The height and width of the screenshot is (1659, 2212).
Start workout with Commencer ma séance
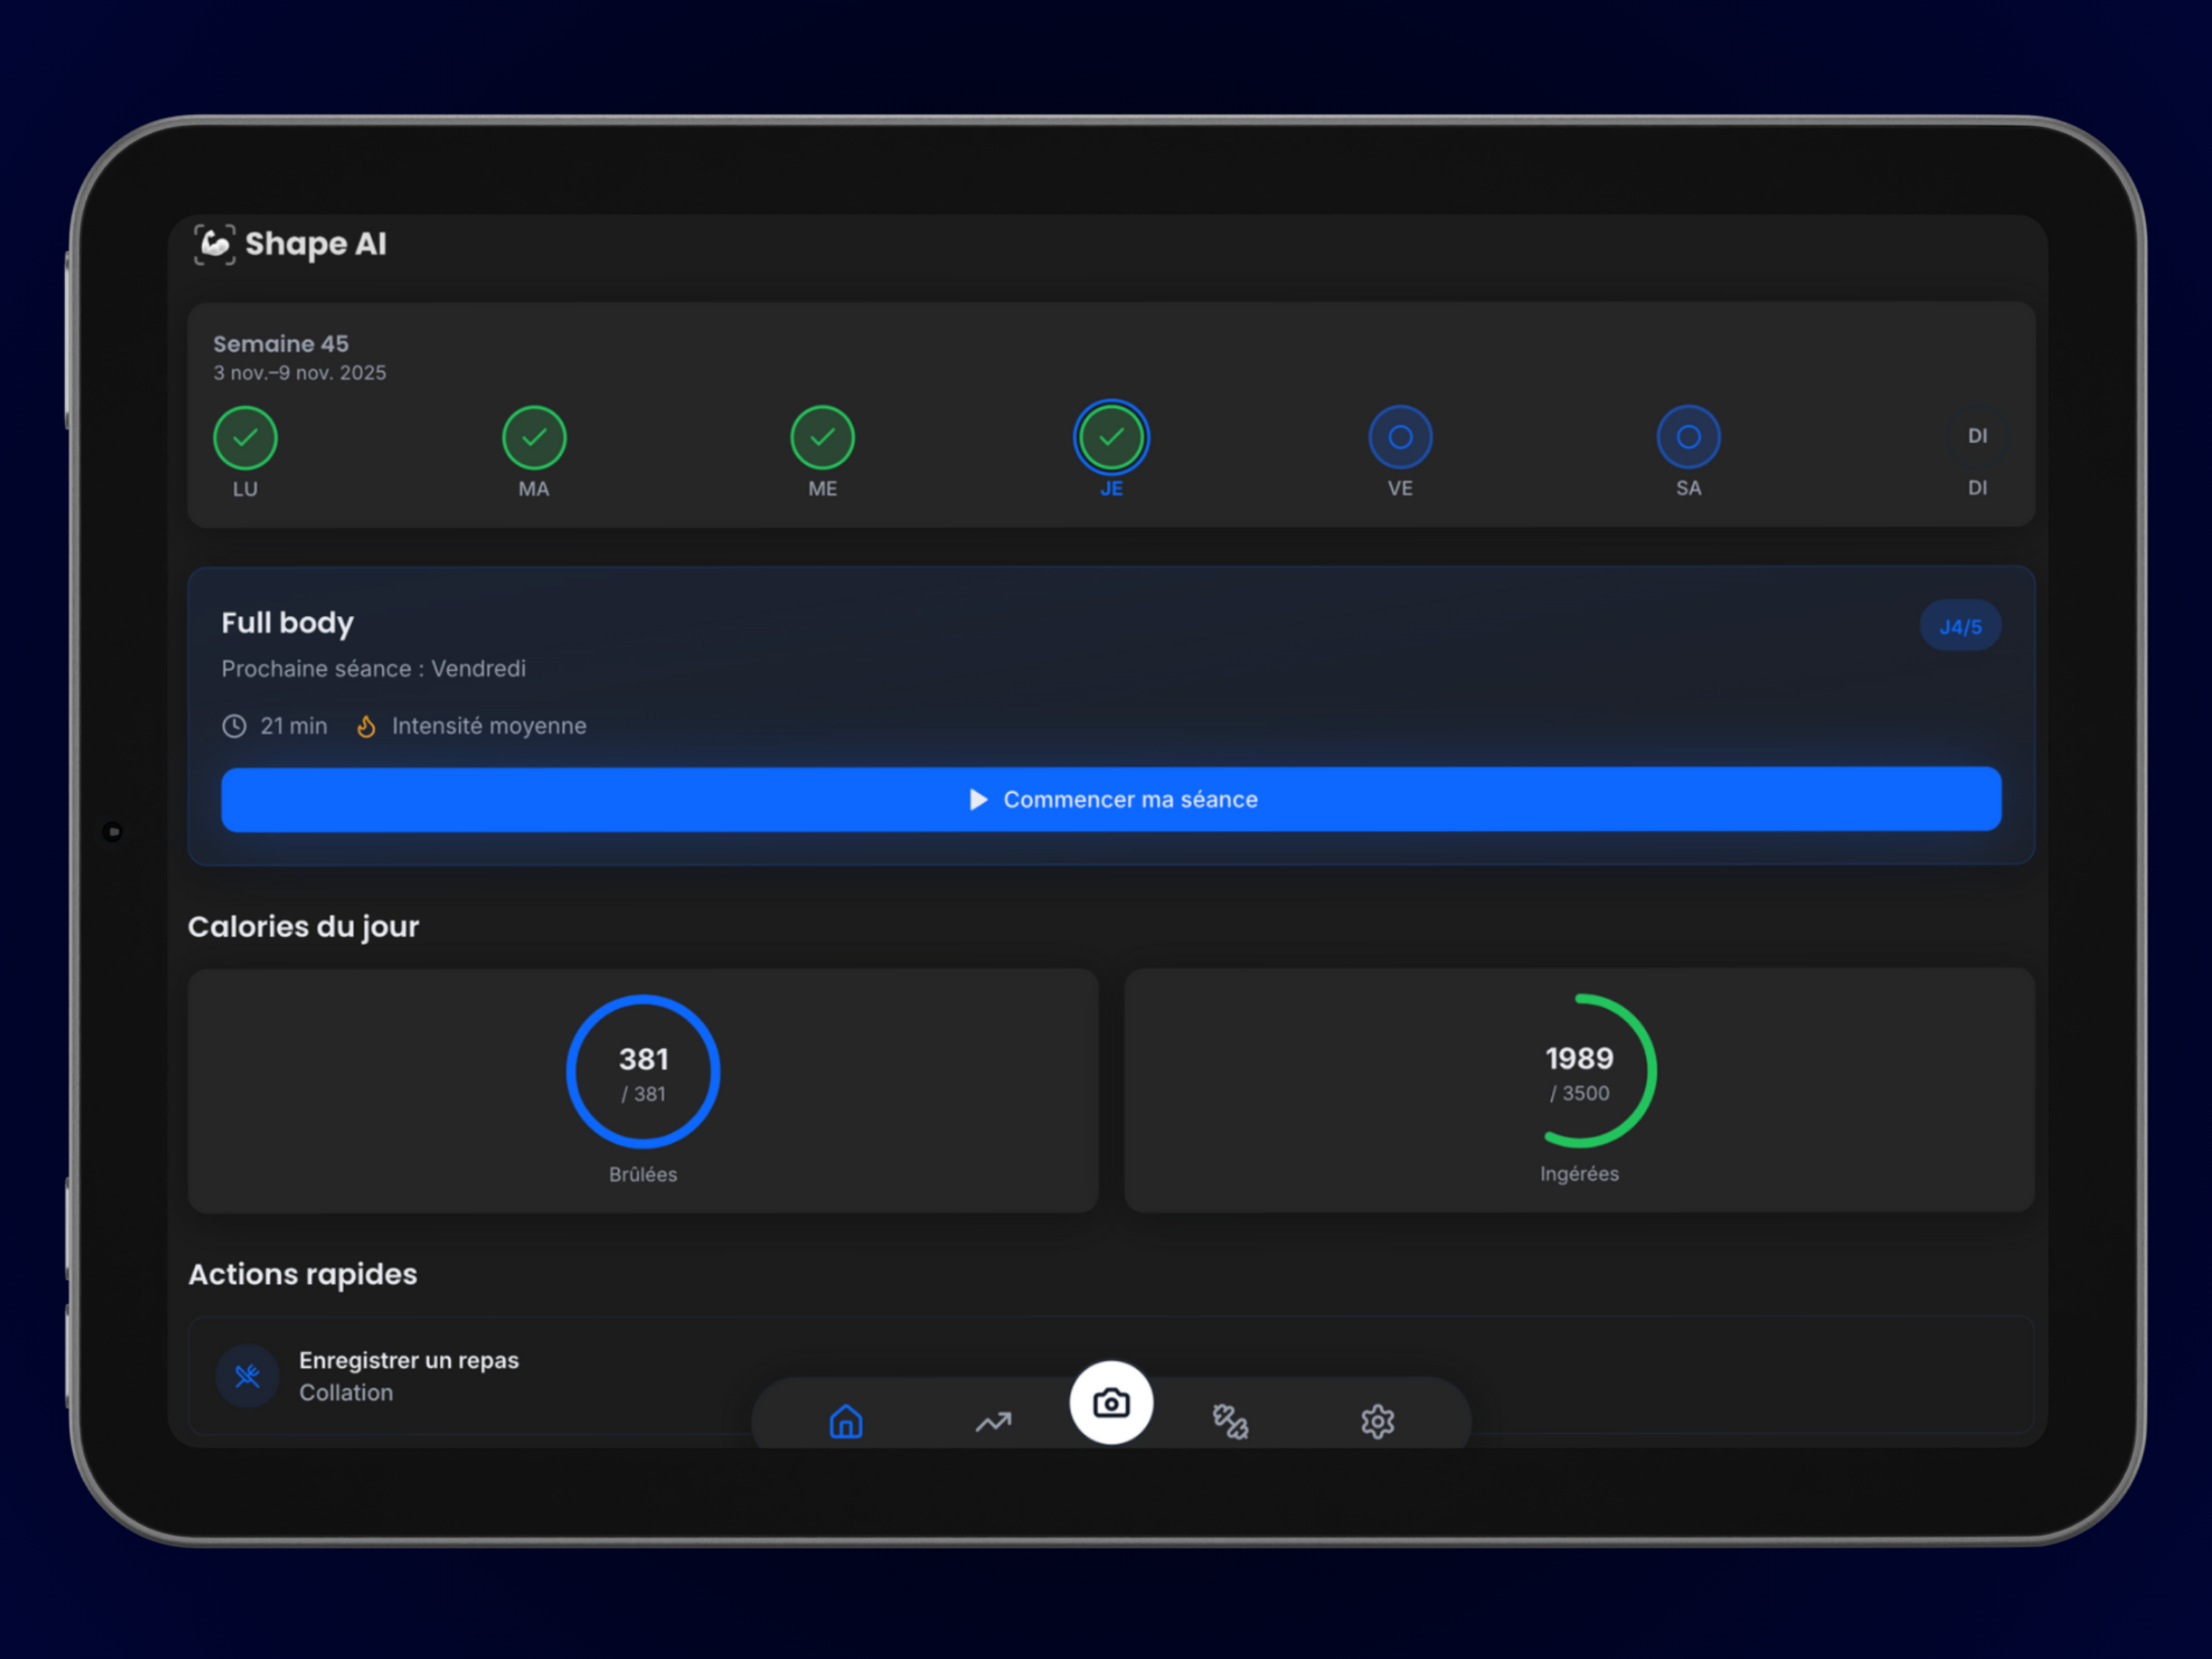[1111, 799]
